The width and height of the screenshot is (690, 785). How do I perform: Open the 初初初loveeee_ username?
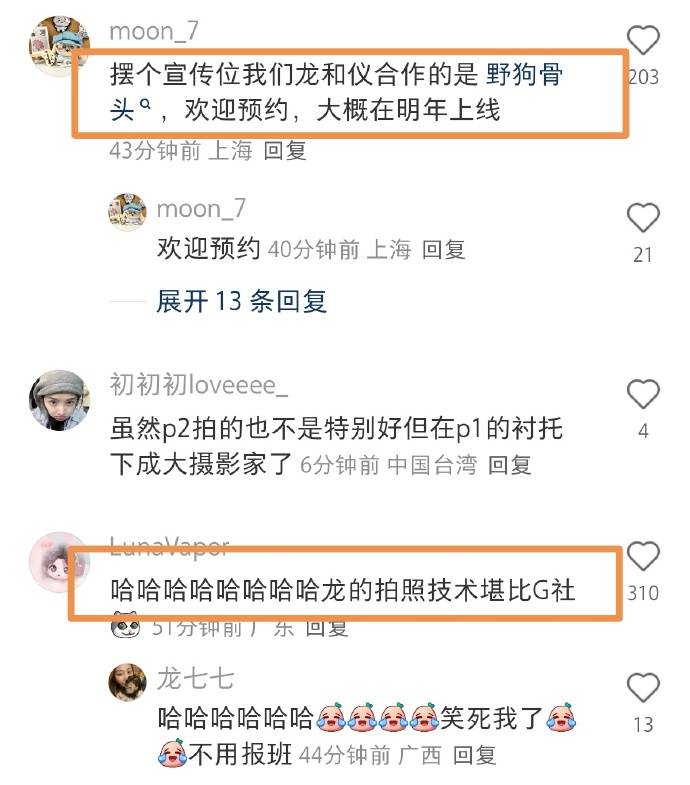tap(199, 385)
